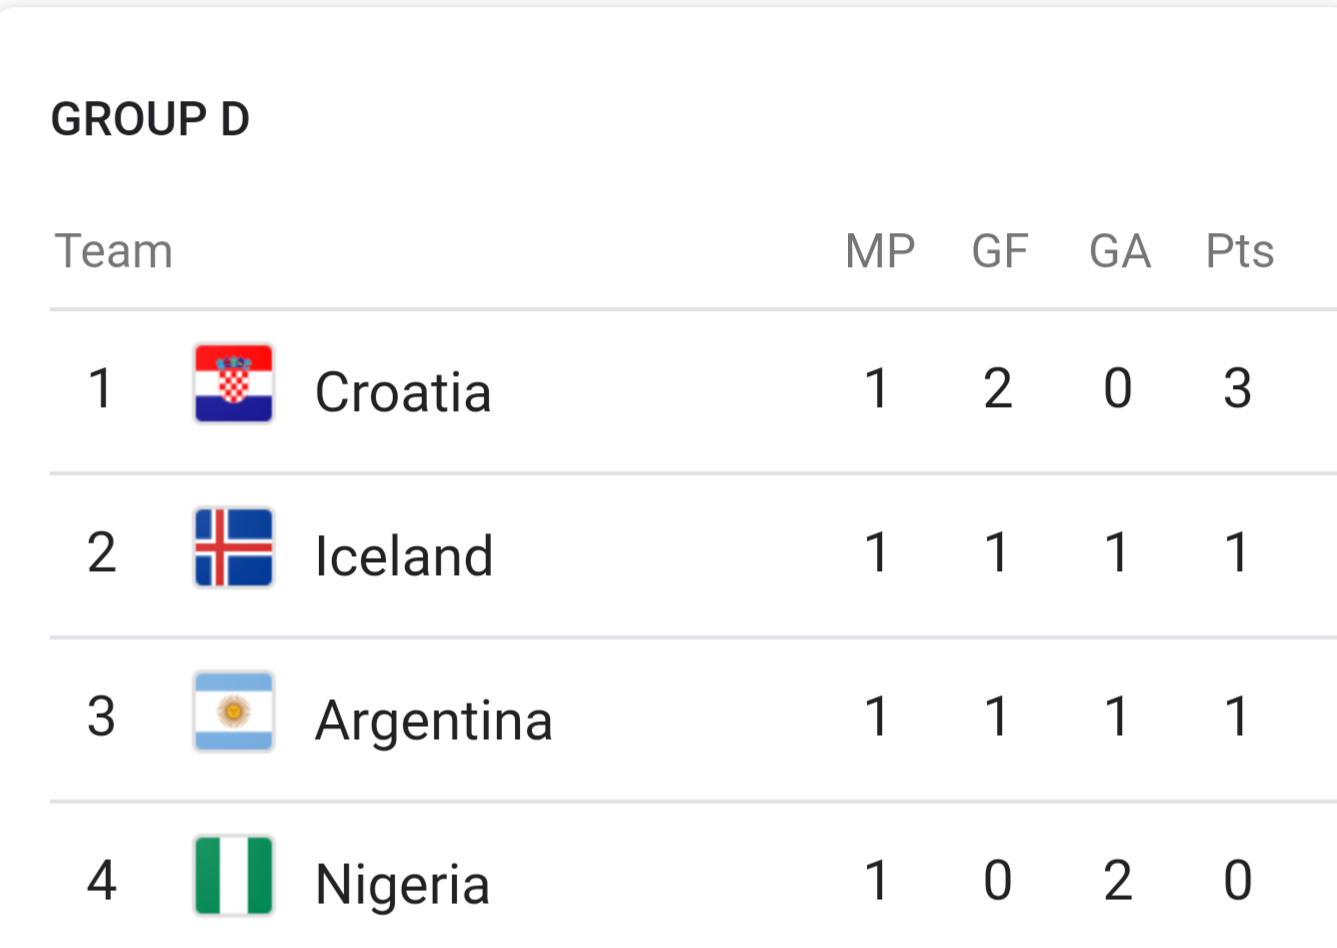Screen dimensions: 1337x948
Task: Click the GF column header
Action: click(x=1000, y=250)
